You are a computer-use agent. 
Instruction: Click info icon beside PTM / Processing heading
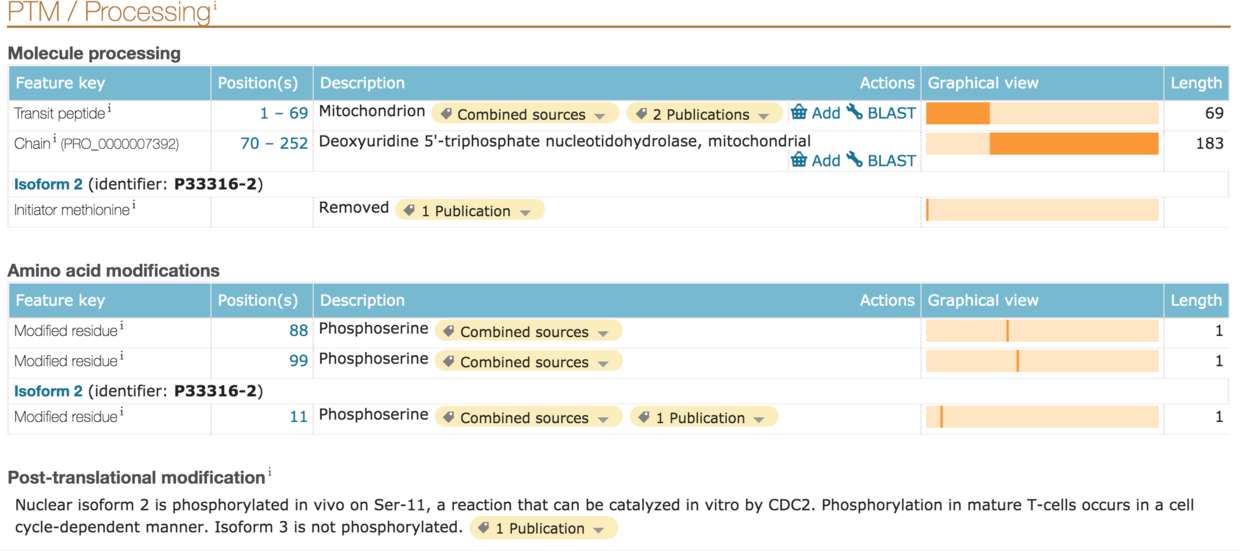(215, 7)
